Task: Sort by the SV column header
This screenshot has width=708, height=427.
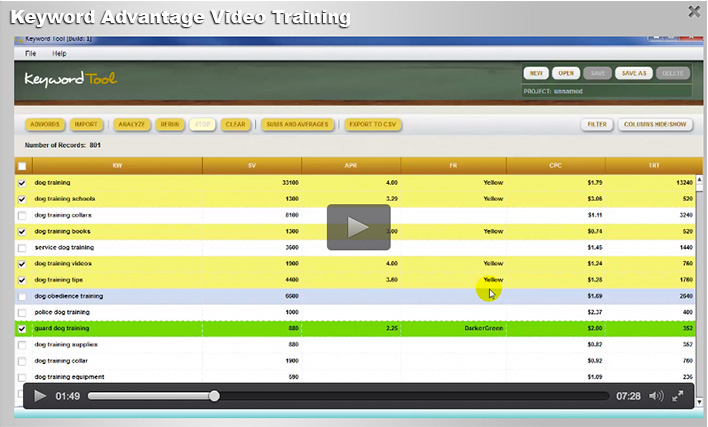Action: 252,166
